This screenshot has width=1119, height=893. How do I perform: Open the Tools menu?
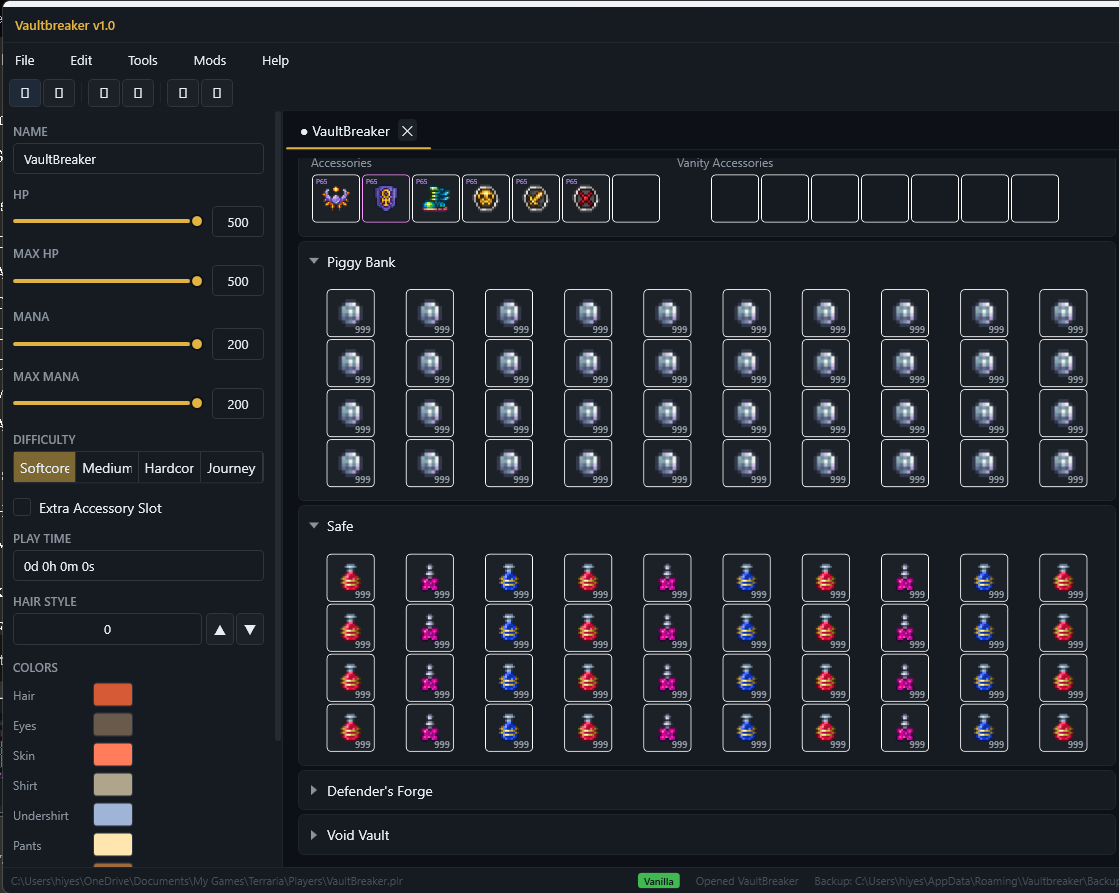coord(143,60)
